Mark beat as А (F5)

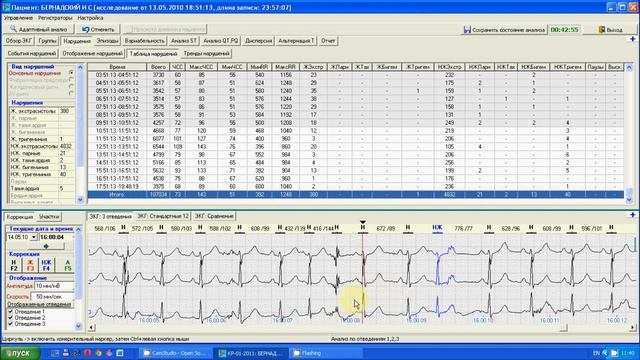click(68, 265)
